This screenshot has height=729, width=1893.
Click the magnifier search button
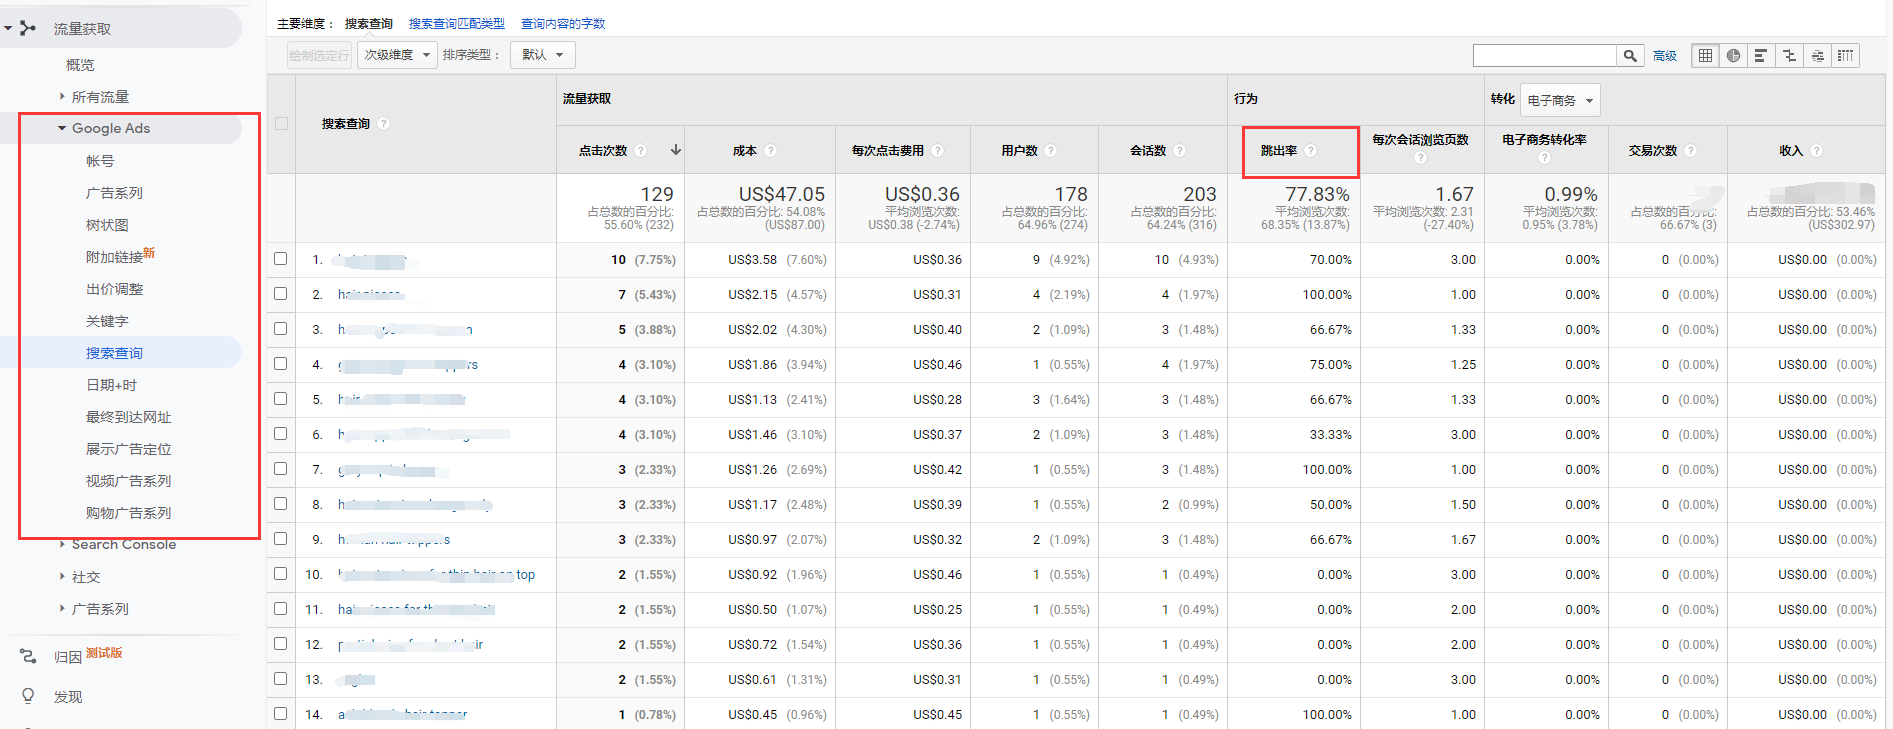[1630, 56]
